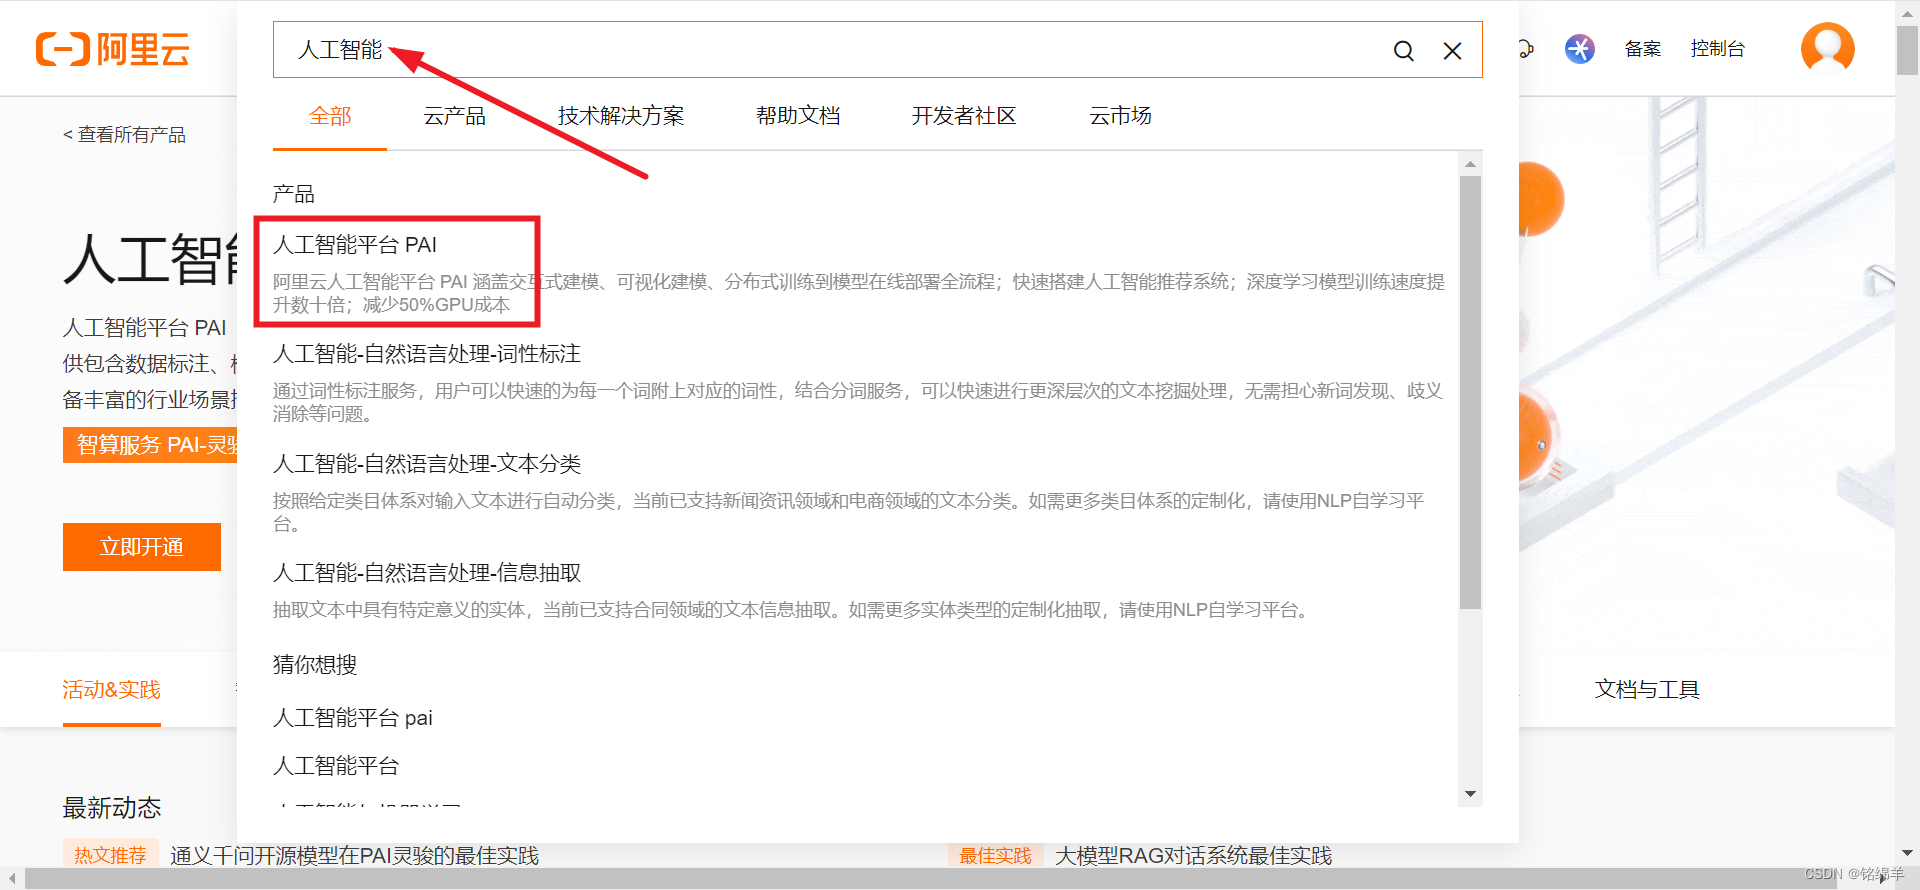
Task: Switch to the 云产品 tab
Action: click(454, 116)
